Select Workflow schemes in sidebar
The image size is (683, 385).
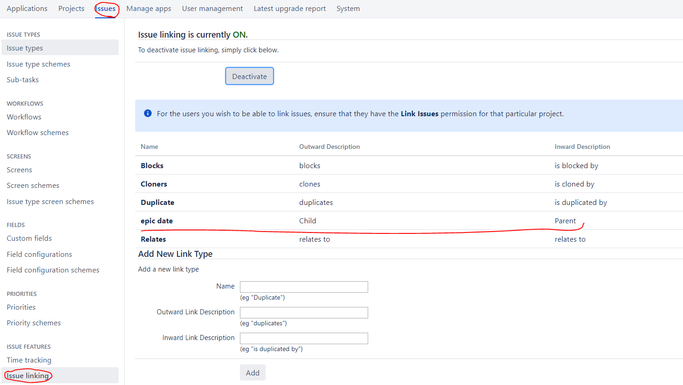pos(37,132)
